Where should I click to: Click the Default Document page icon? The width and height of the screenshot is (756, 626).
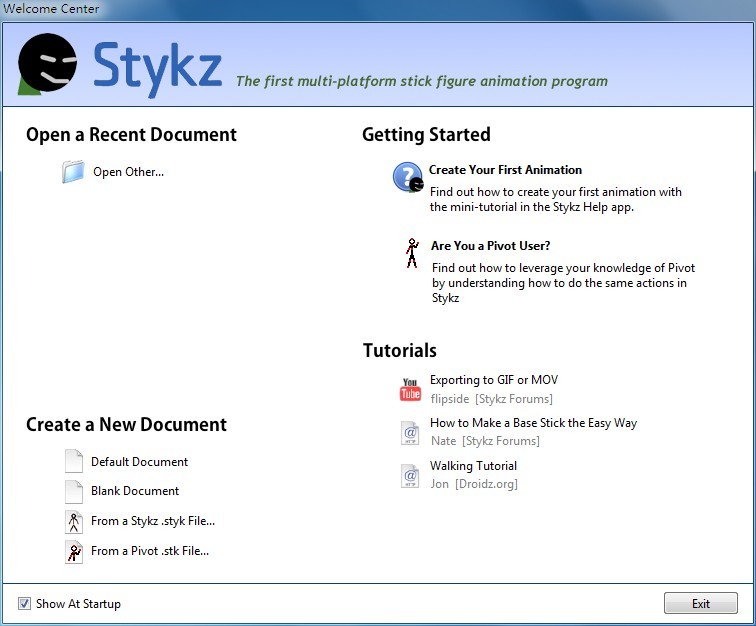click(x=74, y=462)
